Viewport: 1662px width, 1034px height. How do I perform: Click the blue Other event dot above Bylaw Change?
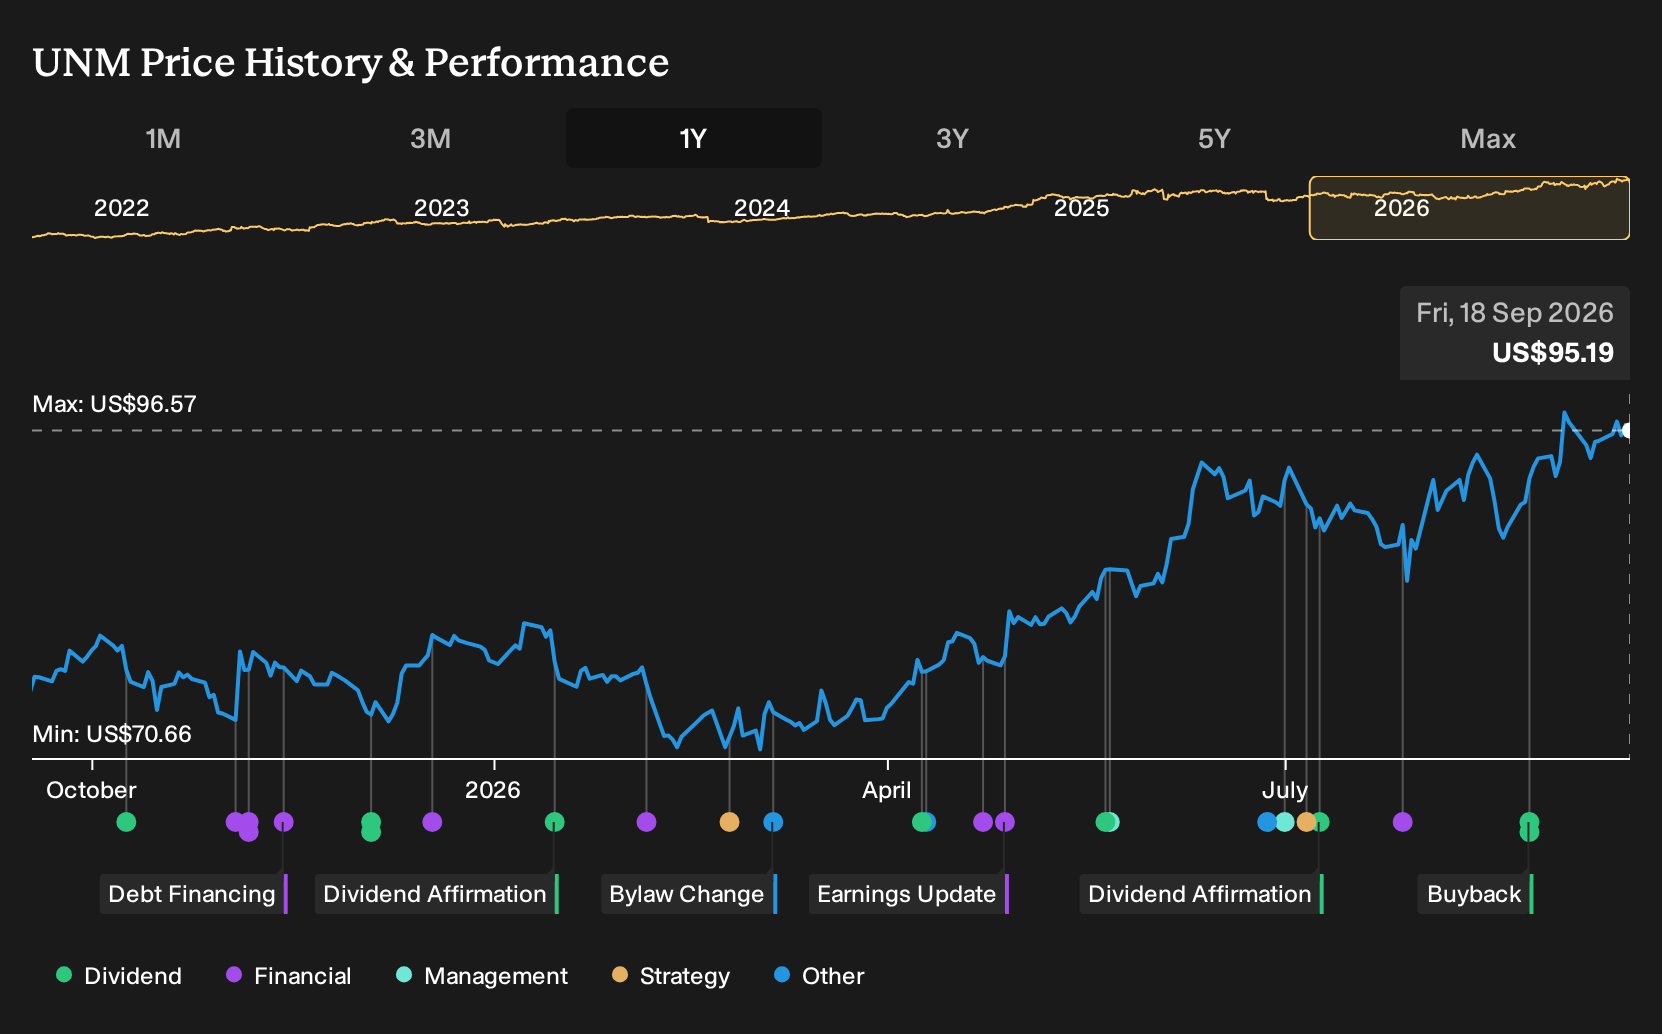(773, 822)
